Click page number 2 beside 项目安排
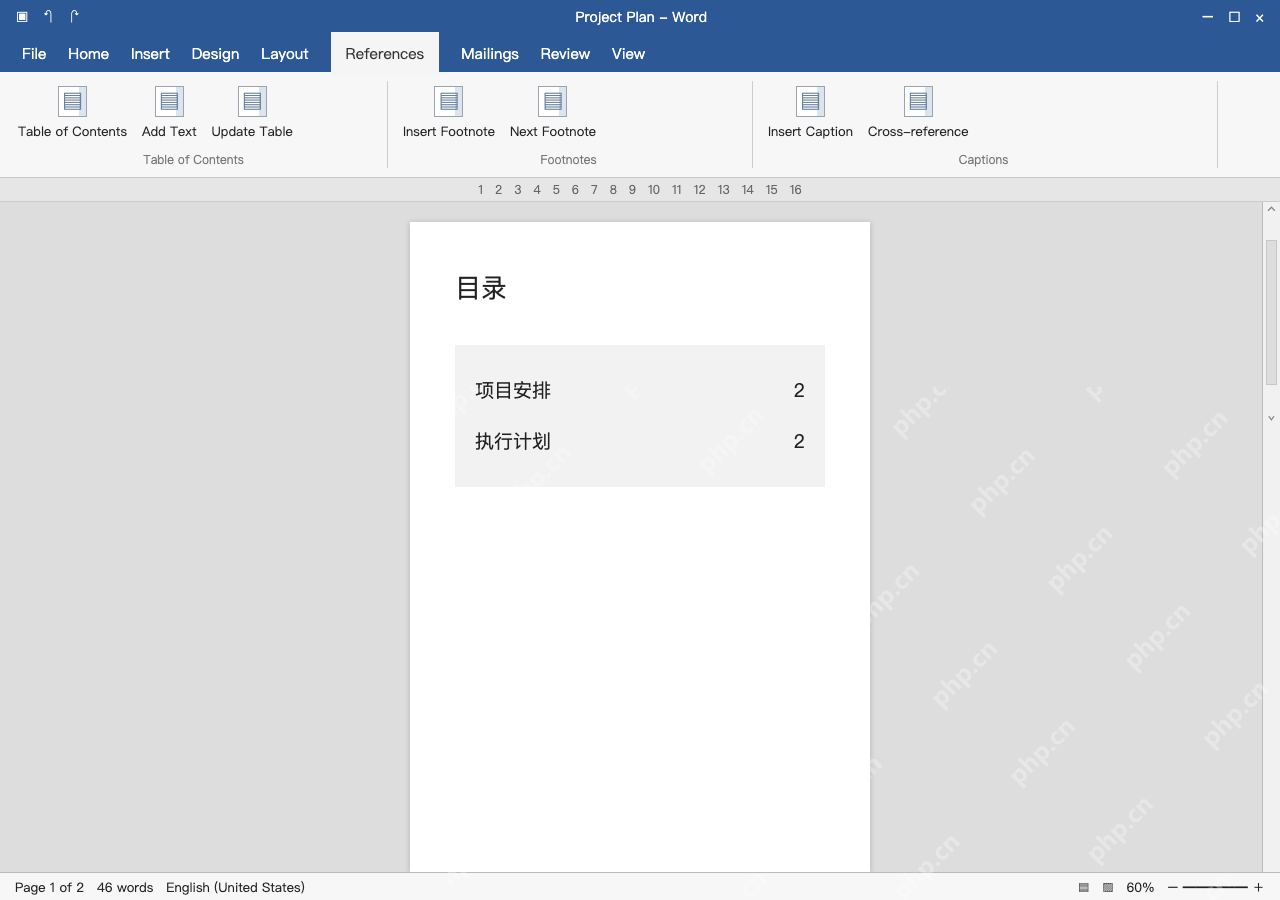Viewport: 1280px width, 900px height. click(x=799, y=390)
